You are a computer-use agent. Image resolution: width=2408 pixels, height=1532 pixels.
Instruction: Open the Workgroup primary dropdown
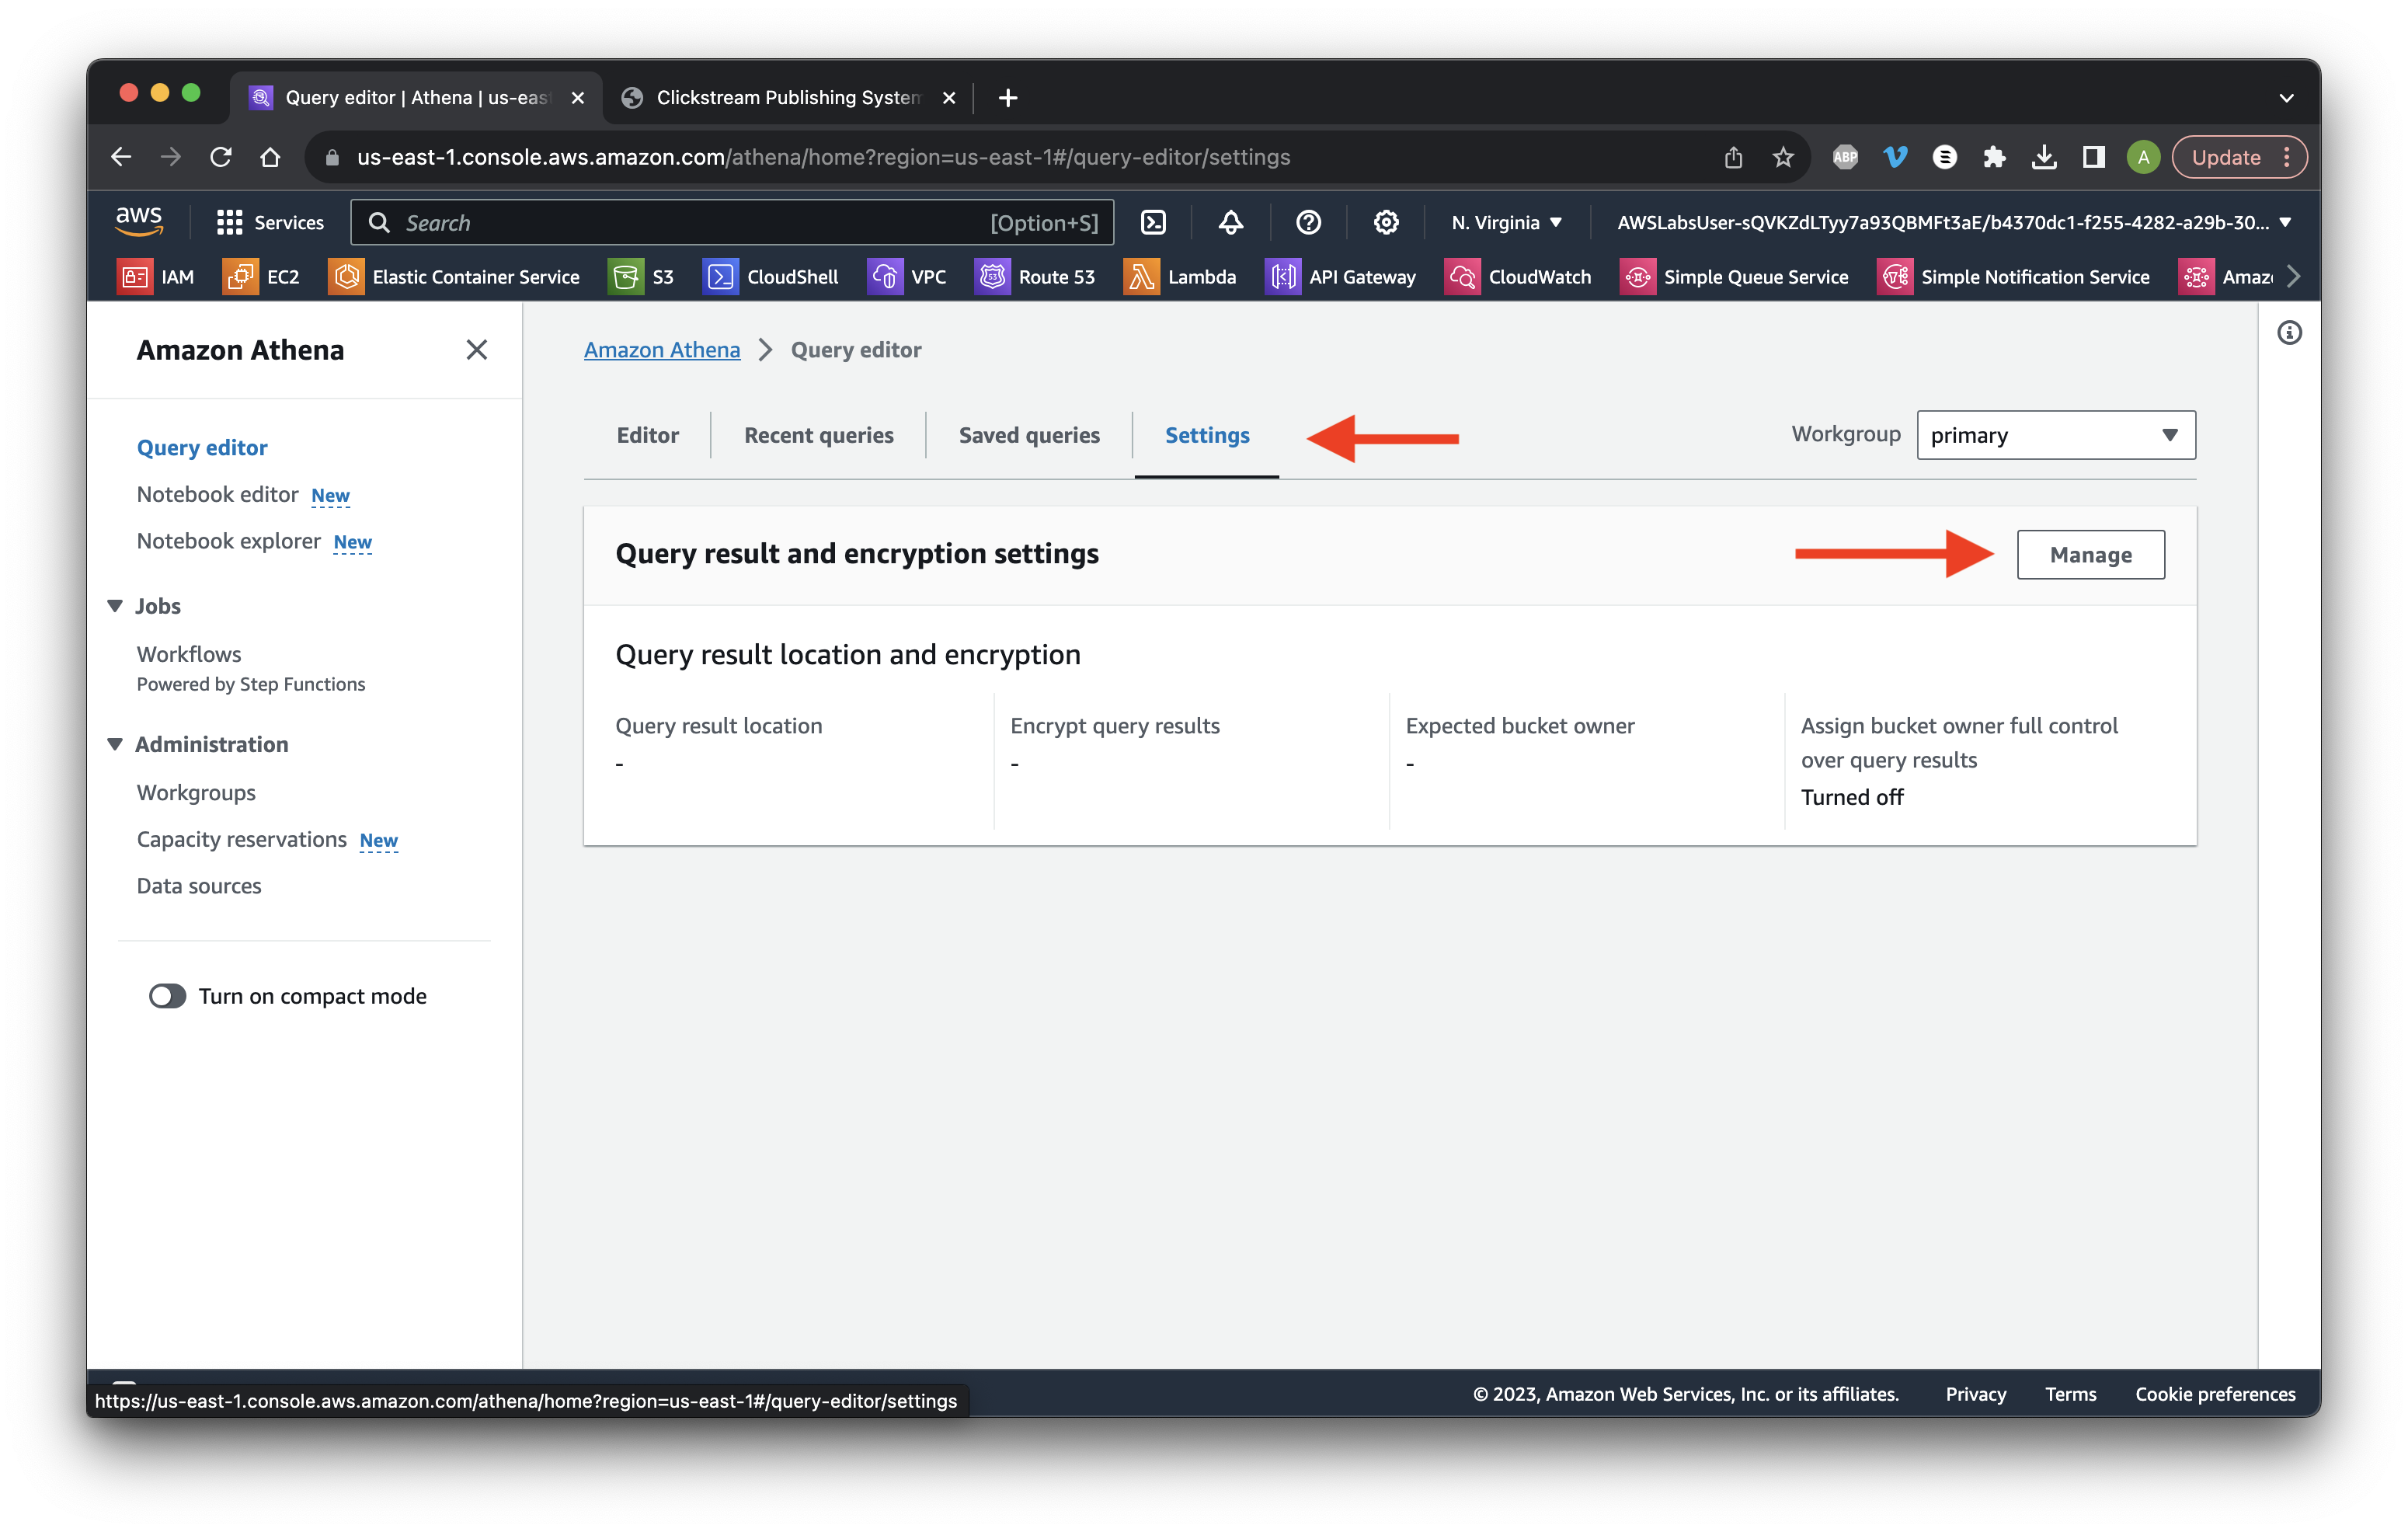(2055, 435)
